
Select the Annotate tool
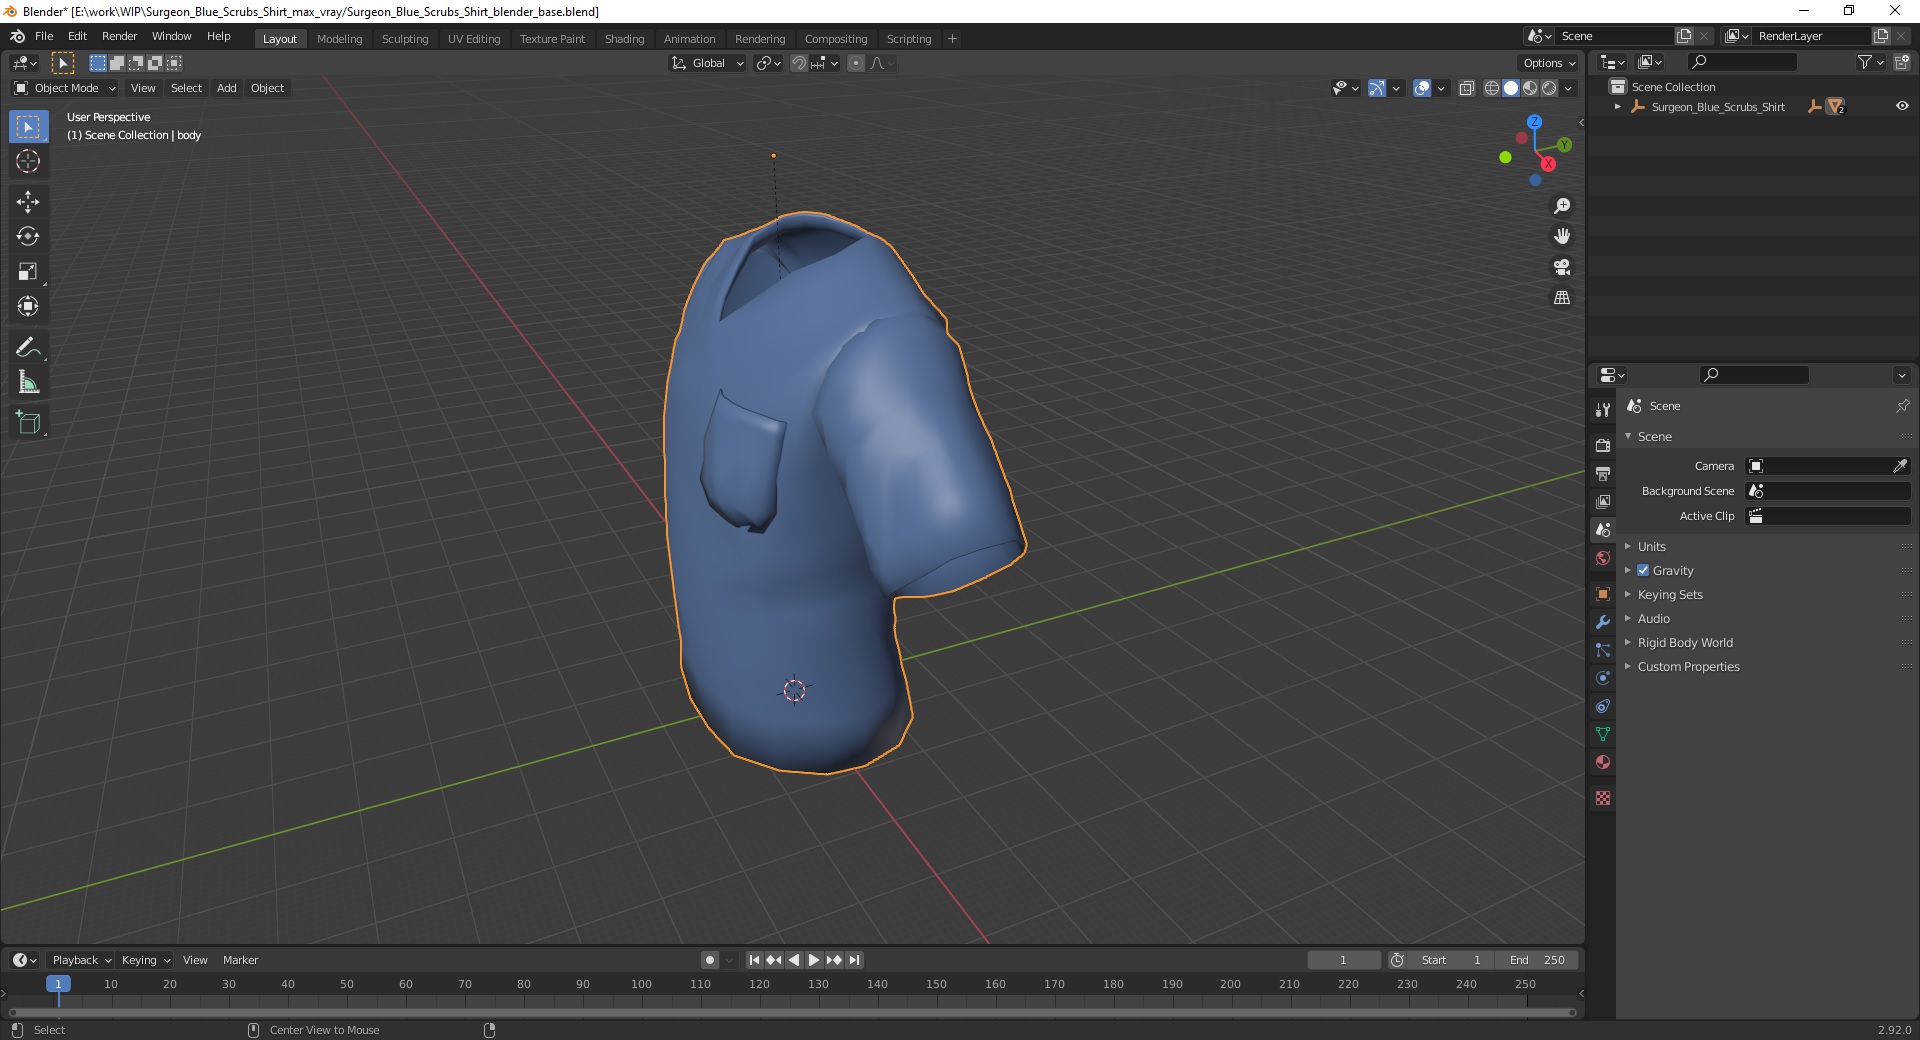coord(28,348)
